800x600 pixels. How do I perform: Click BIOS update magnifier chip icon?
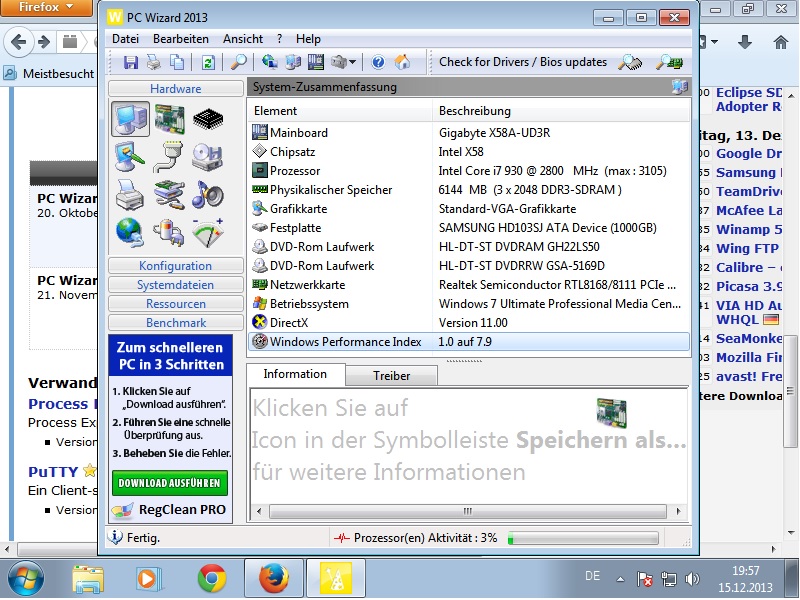pos(669,62)
